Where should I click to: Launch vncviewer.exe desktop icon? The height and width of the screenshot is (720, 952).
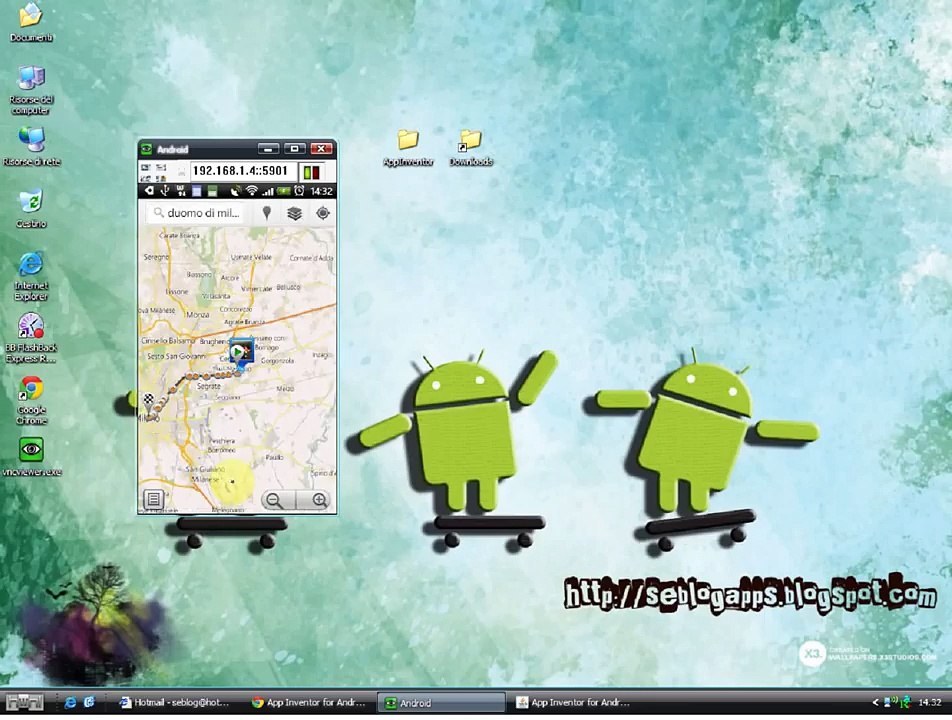click(x=32, y=457)
